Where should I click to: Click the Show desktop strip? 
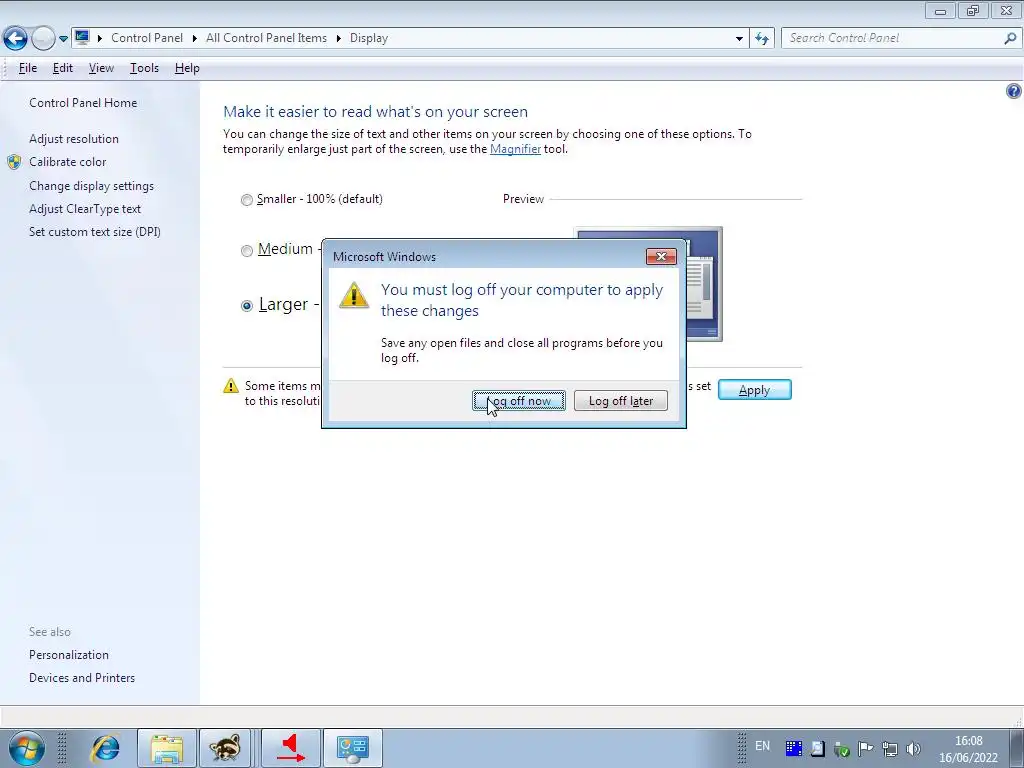1018,748
